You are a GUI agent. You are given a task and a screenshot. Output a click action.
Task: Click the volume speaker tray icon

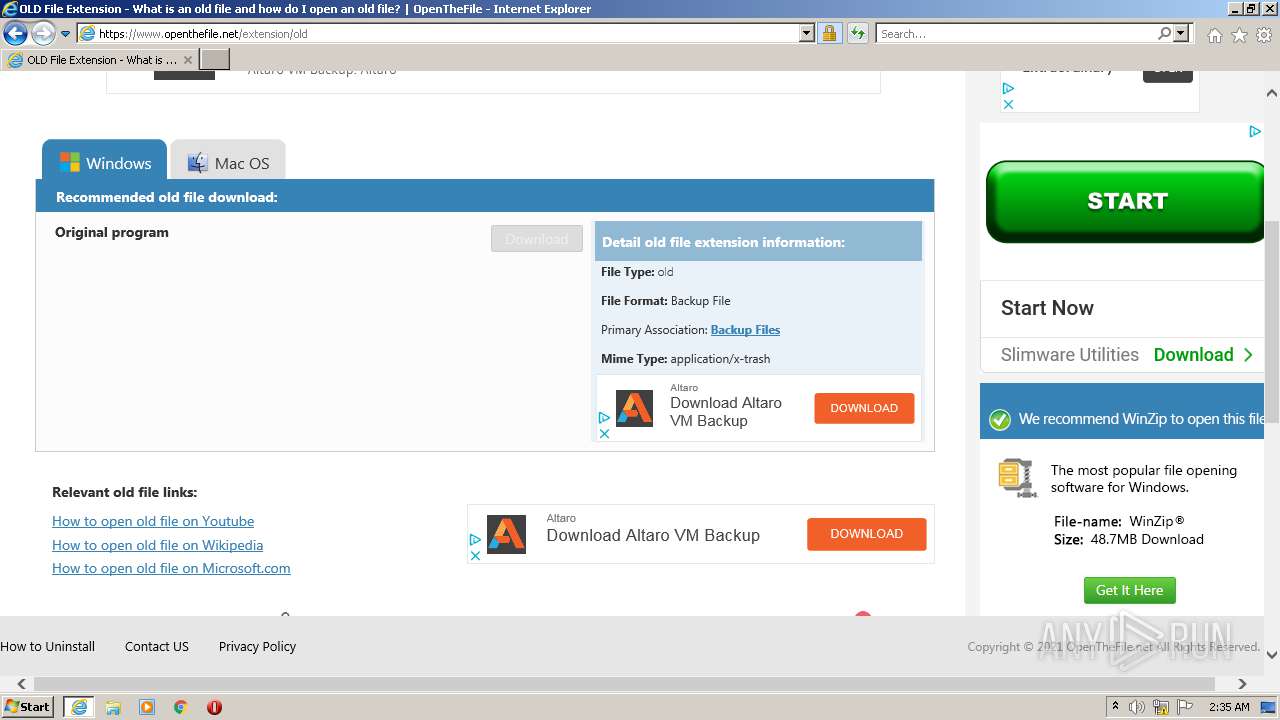1137,707
